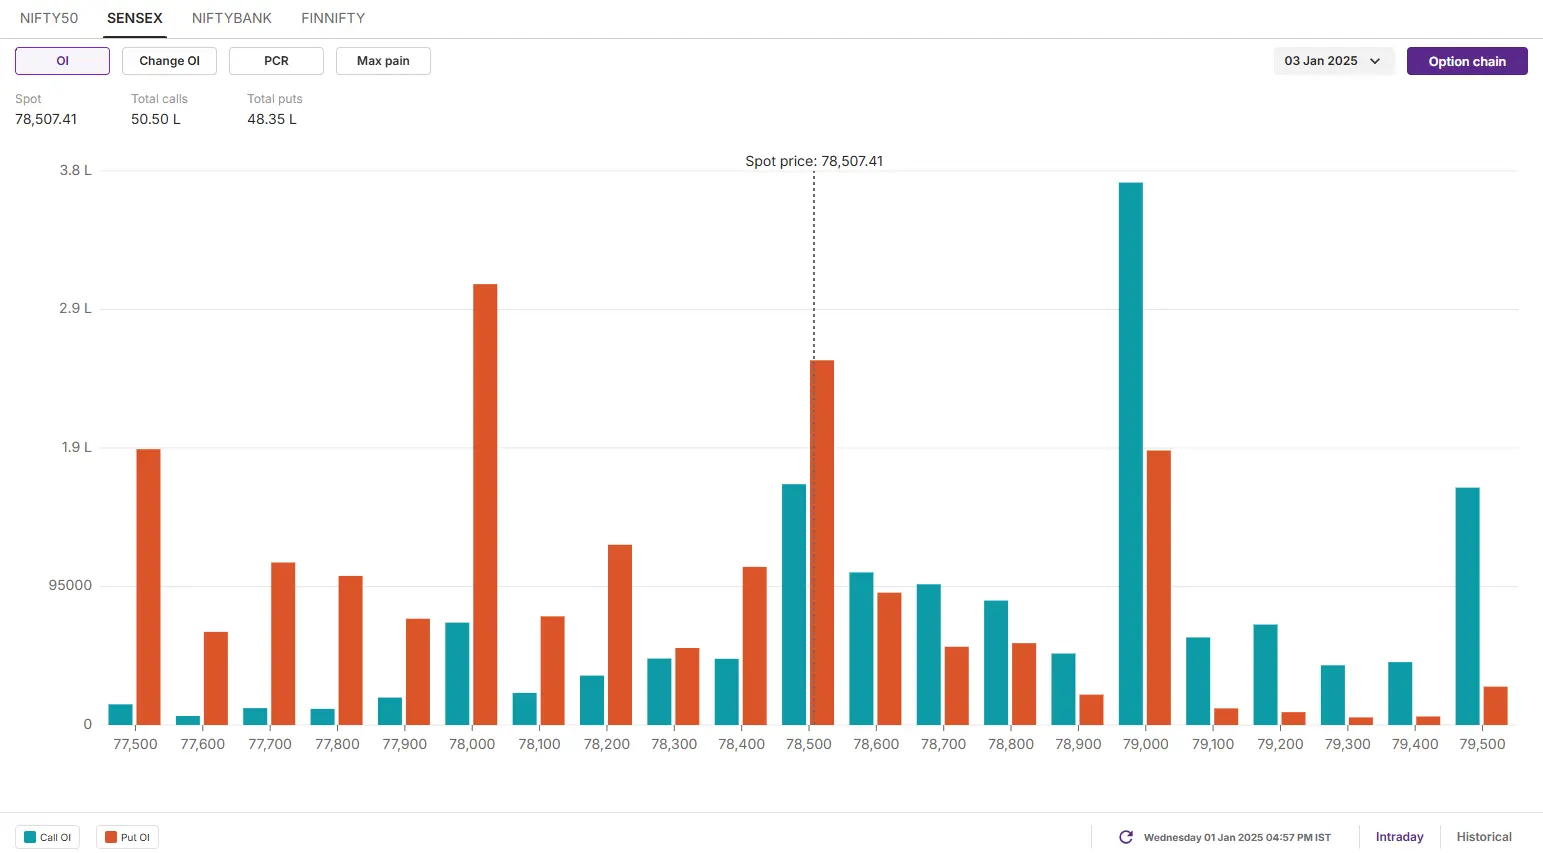The height and width of the screenshot is (853, 1543).
Task: Open the expiry date dropdown arrow
Action: tap(1375, 61)
